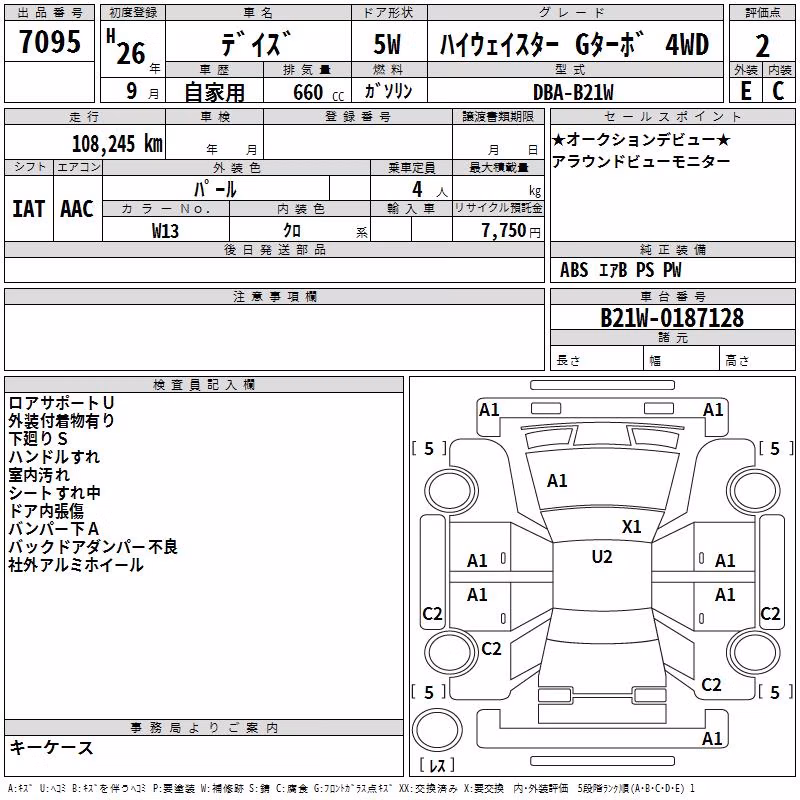Click the セールスポイント header

click(672, 116)
